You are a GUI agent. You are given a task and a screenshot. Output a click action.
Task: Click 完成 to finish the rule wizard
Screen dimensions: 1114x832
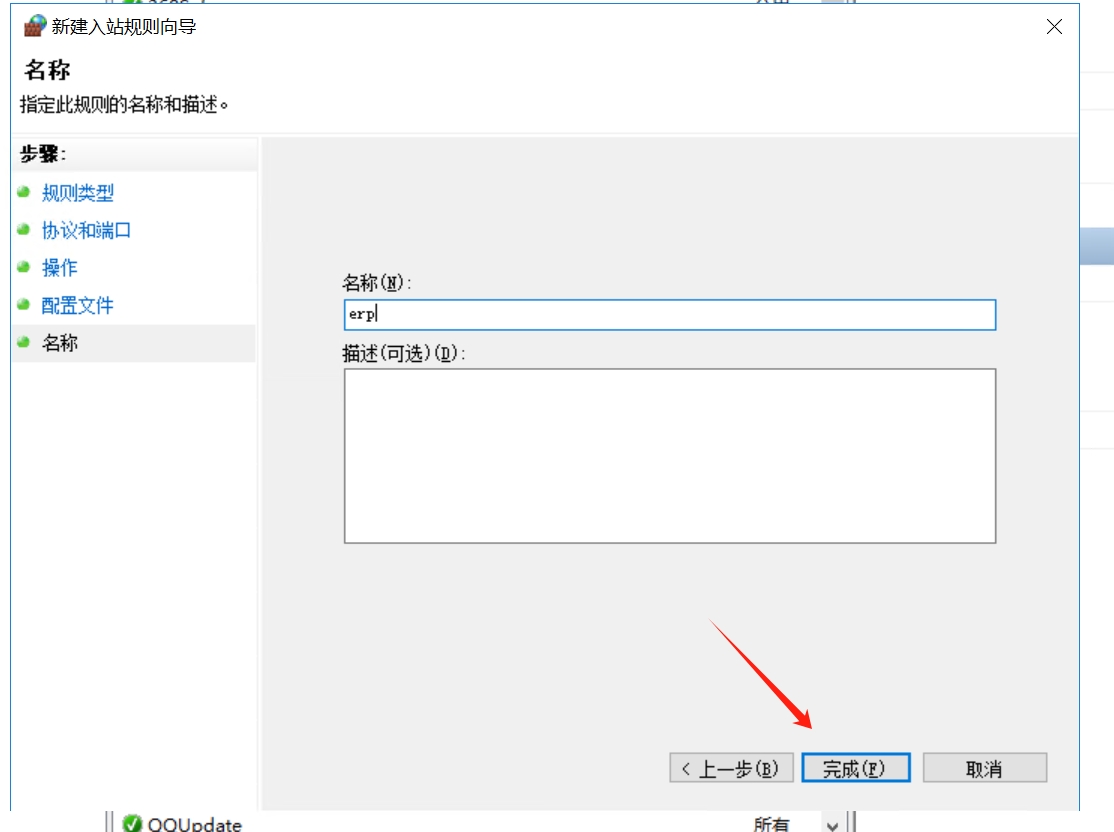855,768
